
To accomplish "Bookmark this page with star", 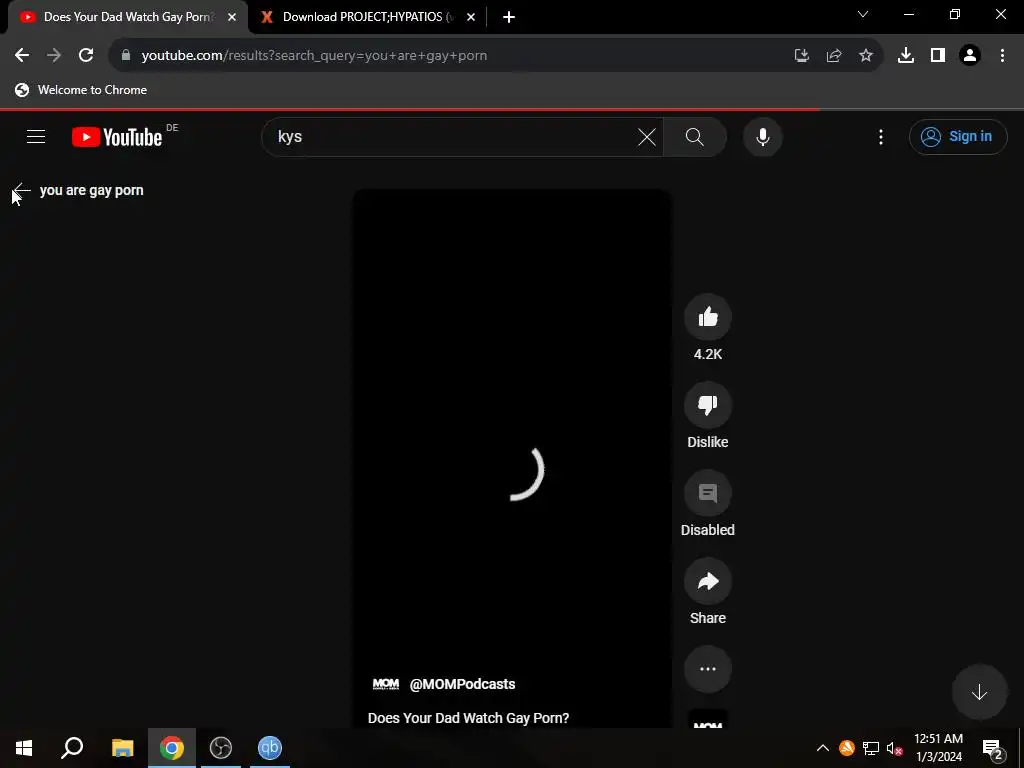I will [x=866, y=56].
